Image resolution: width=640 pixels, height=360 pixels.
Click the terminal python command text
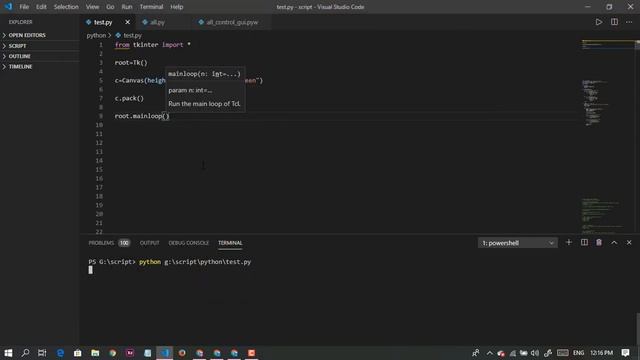coord(195,262)
